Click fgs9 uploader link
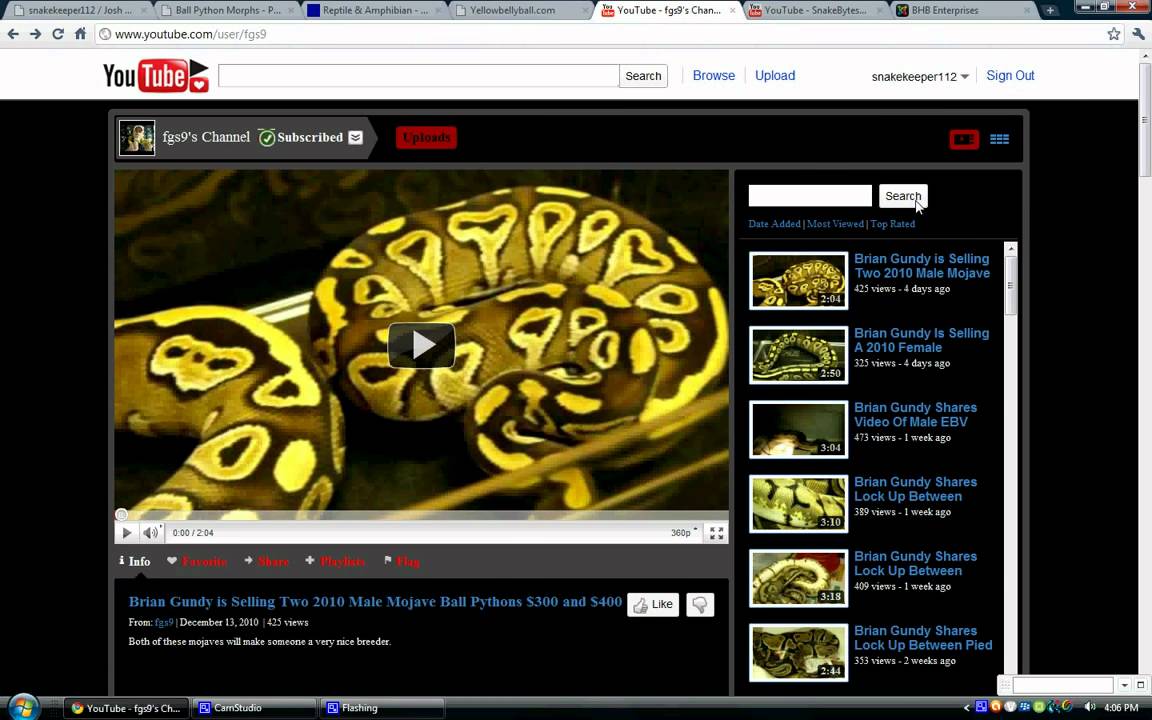The width and height of the screenshot is (1152, 720). click(164, 622)
